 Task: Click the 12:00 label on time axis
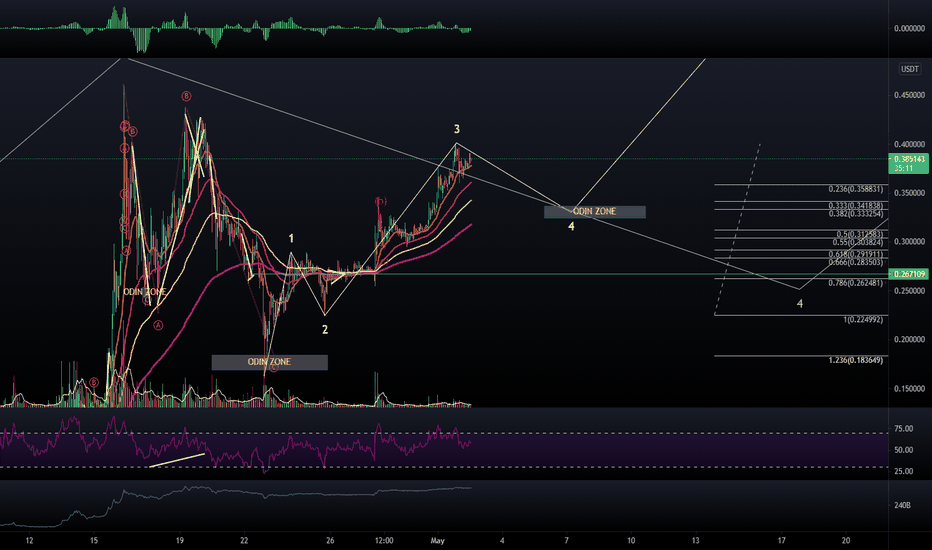(384, 540)
